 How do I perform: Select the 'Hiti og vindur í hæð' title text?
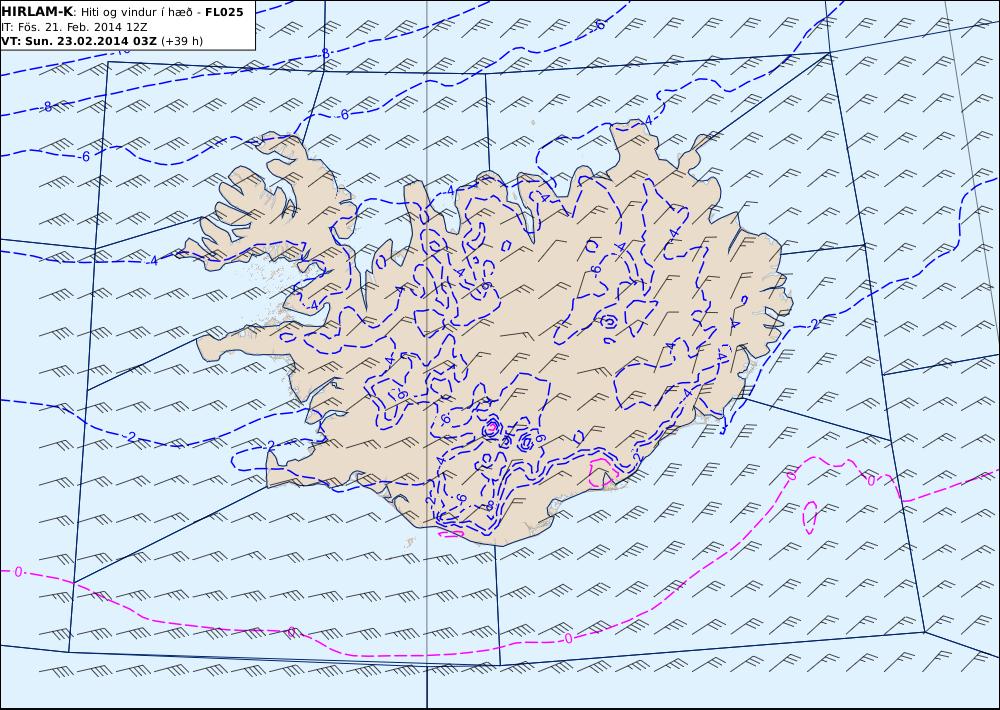tap(136, 12)
